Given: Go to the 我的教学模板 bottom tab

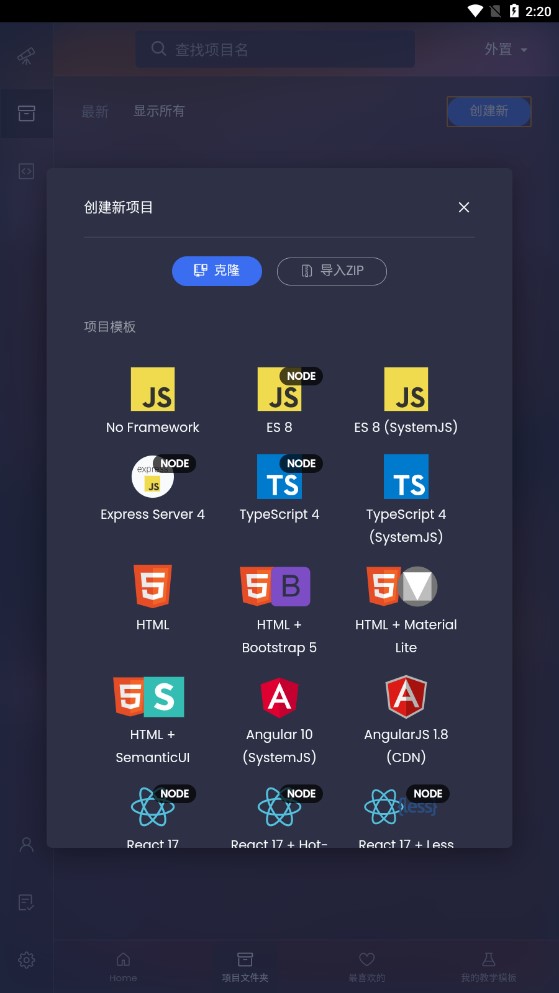Looking at the screenshot, I should point(488,967).
